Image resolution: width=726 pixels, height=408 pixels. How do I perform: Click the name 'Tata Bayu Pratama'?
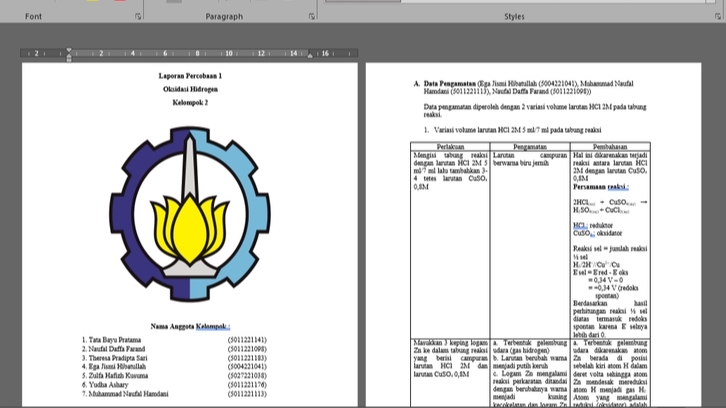115,340
